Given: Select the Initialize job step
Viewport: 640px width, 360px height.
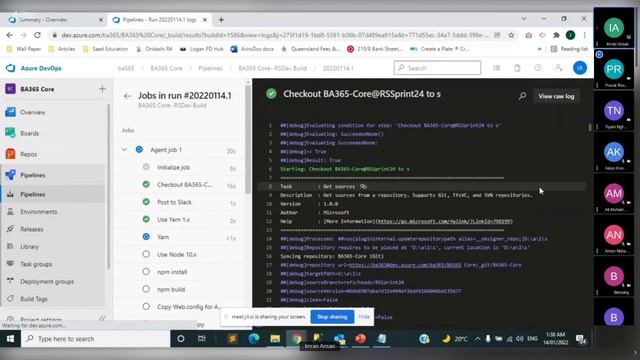Looking at the screenshot, I should 180,167.
